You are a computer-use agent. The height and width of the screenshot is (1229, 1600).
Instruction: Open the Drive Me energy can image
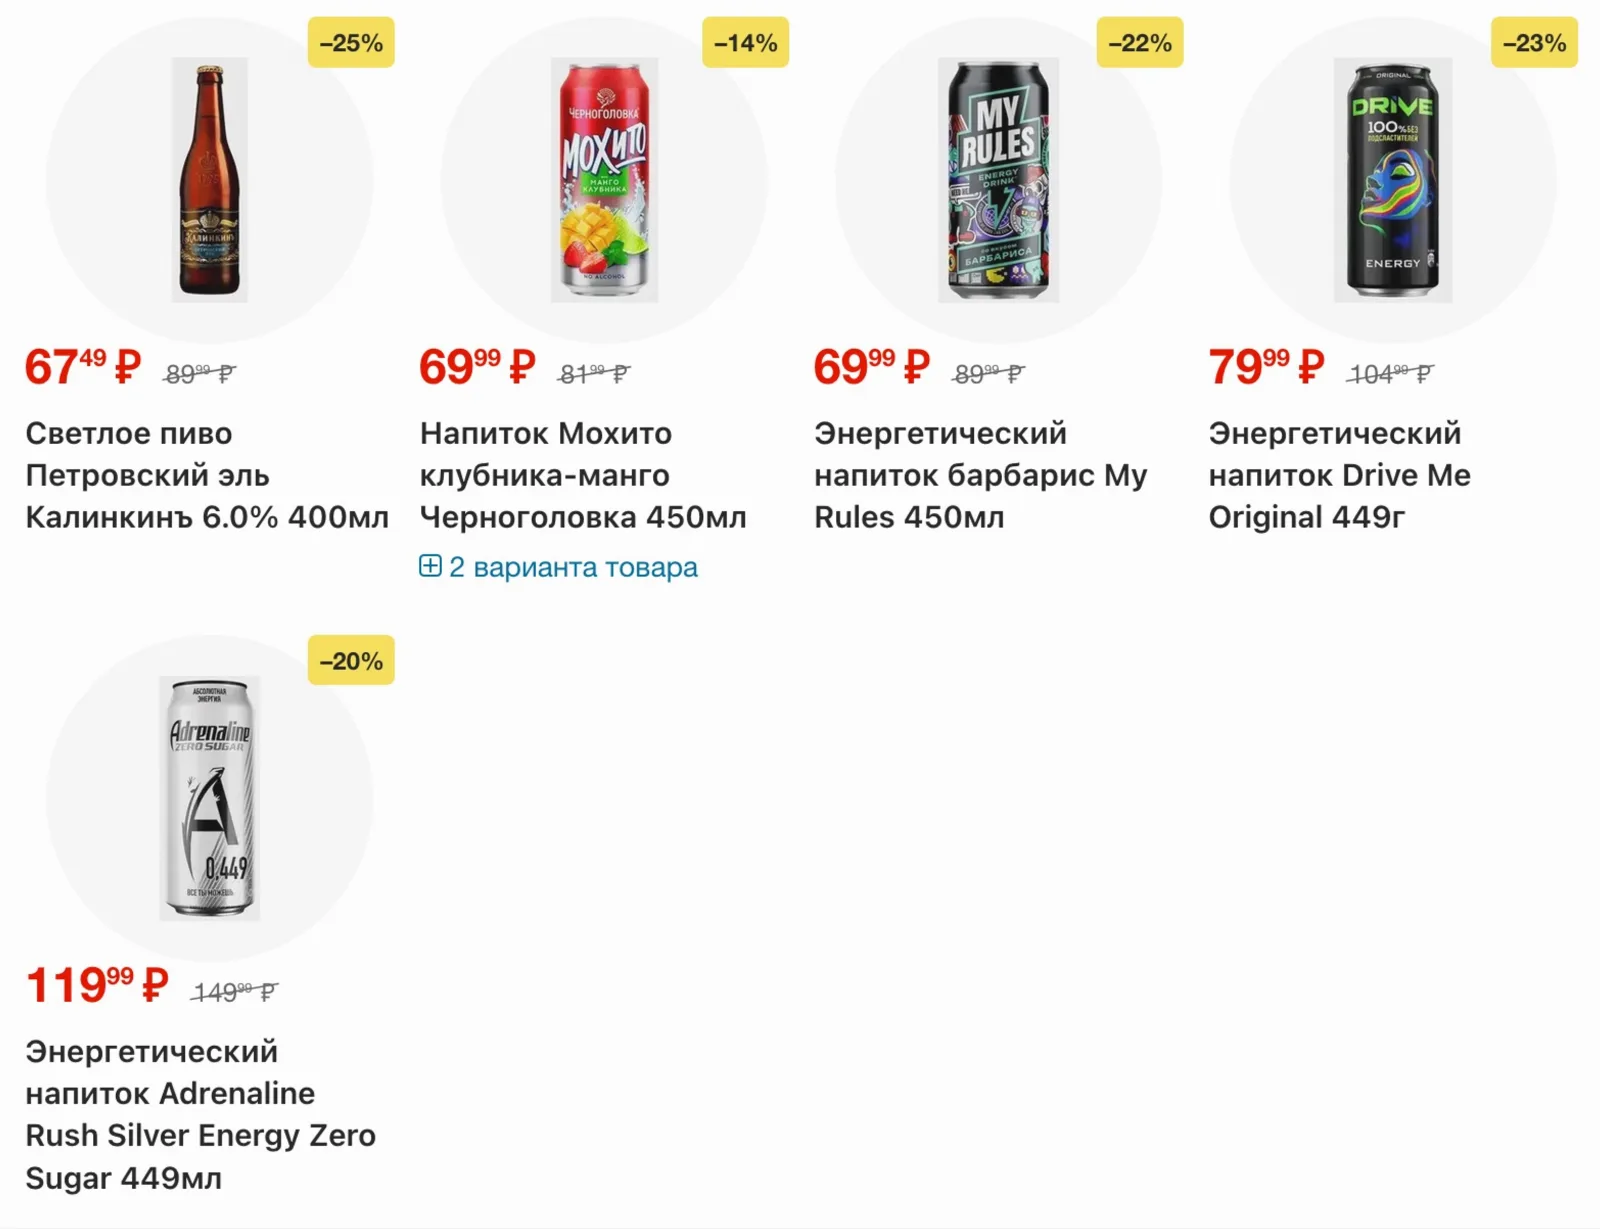pos(1392,180)
